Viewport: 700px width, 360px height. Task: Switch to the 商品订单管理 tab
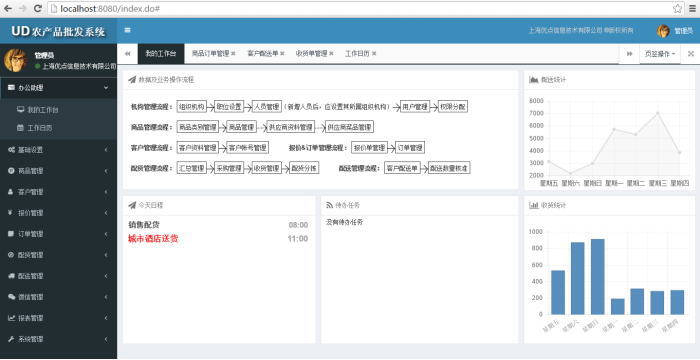point(210,54)
